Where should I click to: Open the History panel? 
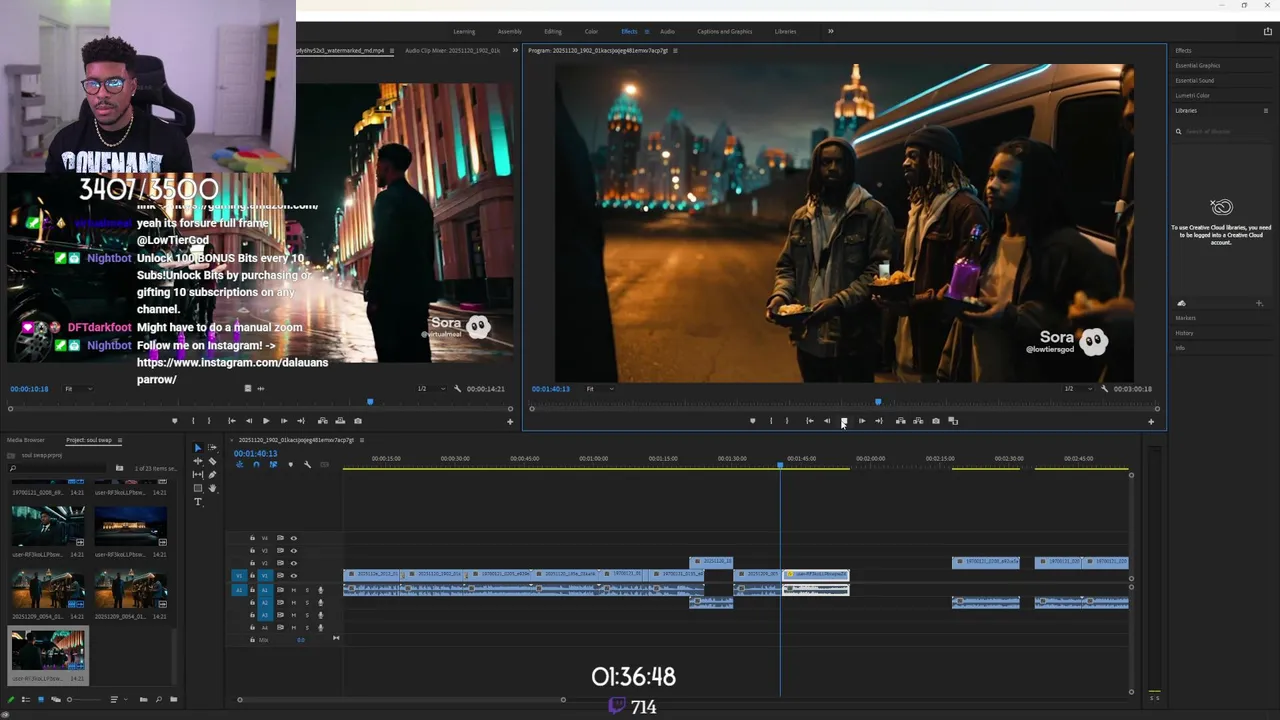click(1185, 333)
